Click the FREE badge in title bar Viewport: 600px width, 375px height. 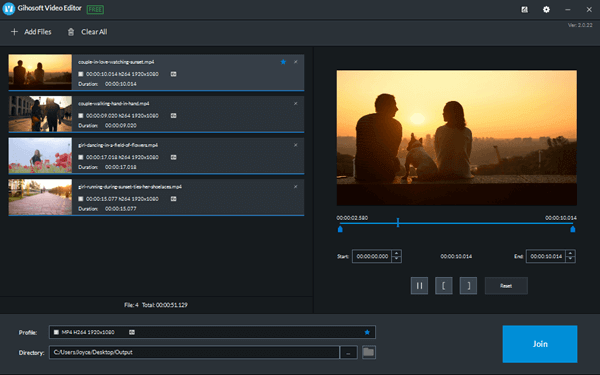[x=95, y=9]
